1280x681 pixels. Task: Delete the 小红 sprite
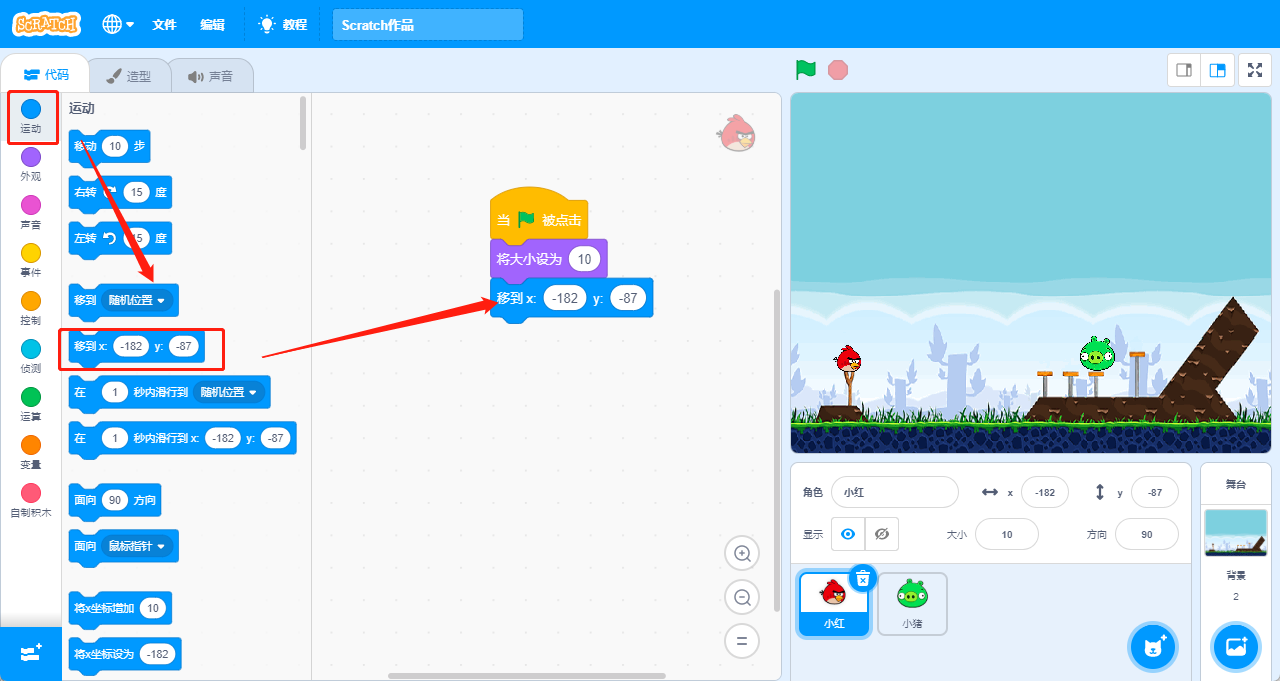[x=863, y=578]
